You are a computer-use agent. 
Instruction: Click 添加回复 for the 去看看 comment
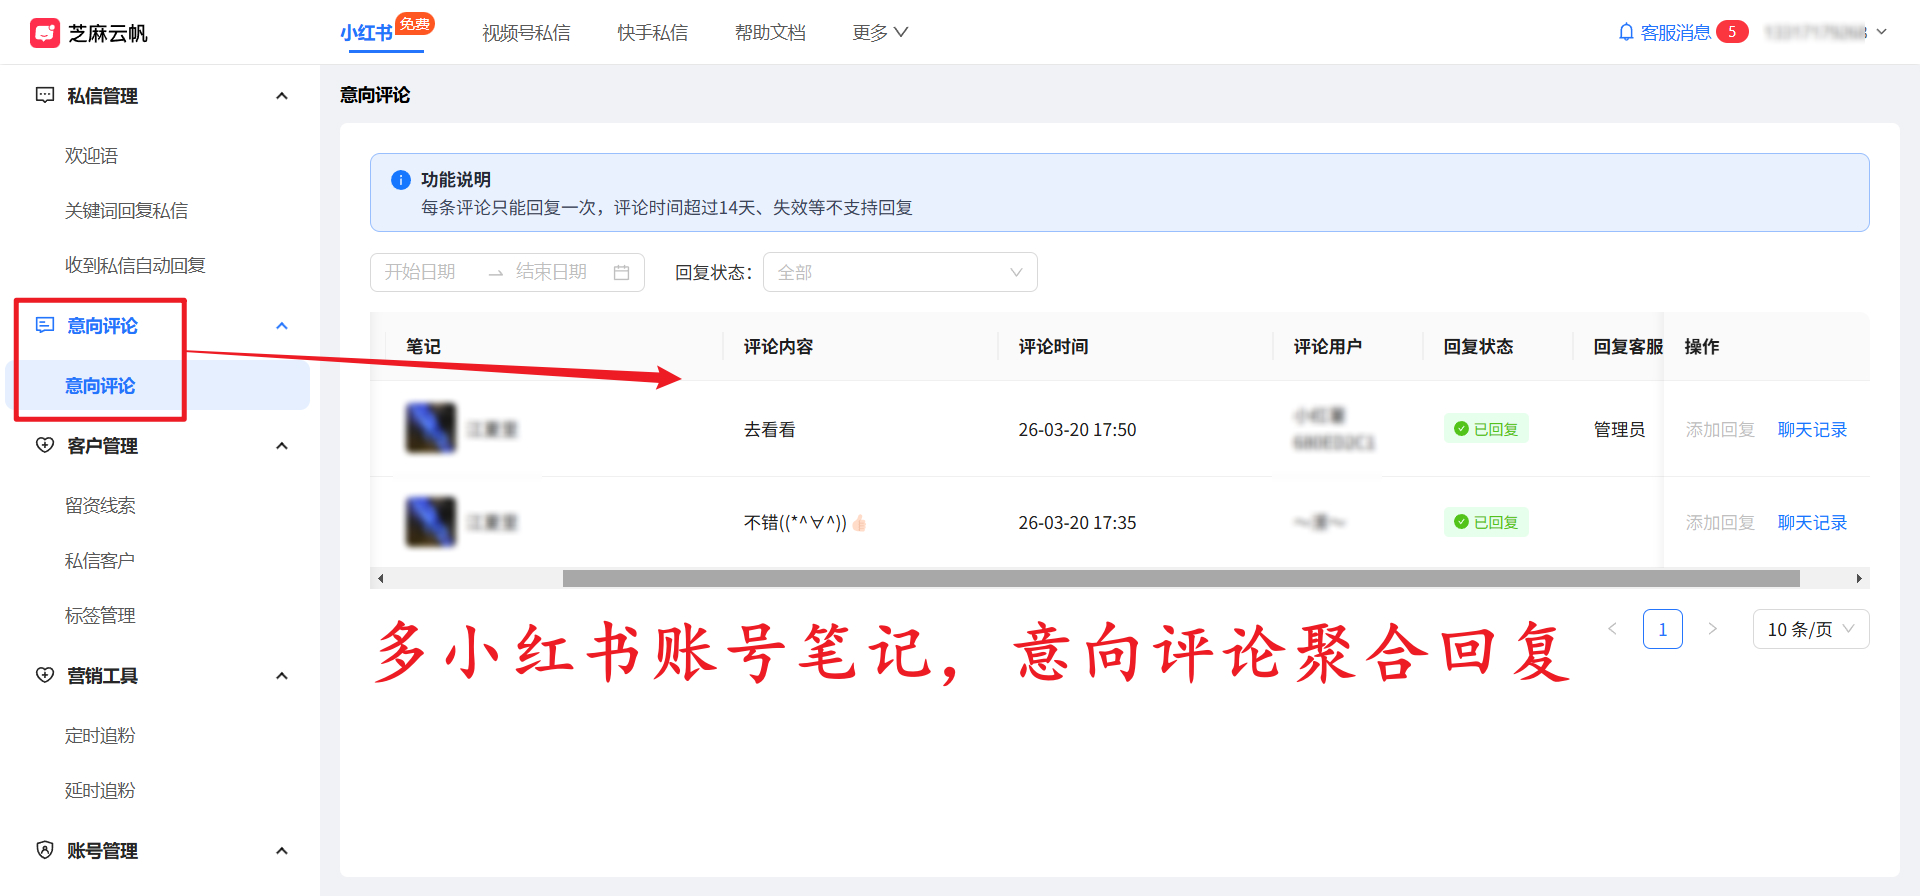pos(1720,430)
